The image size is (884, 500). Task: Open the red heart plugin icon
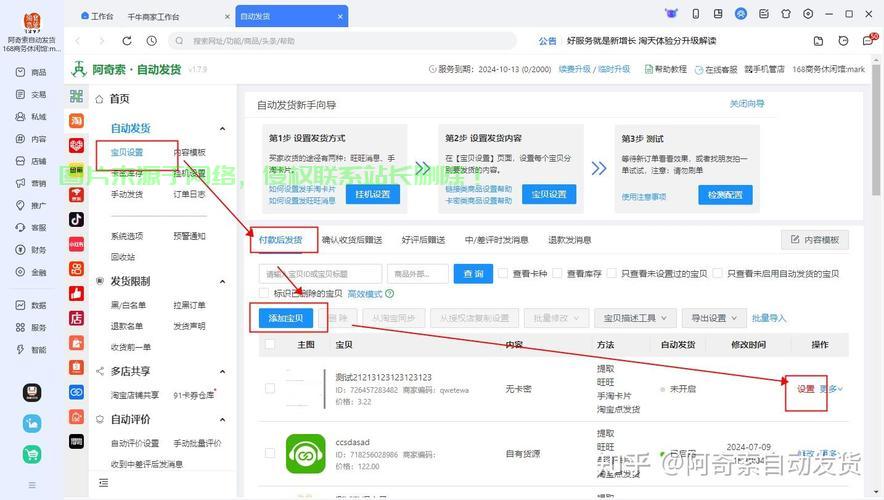77,145
